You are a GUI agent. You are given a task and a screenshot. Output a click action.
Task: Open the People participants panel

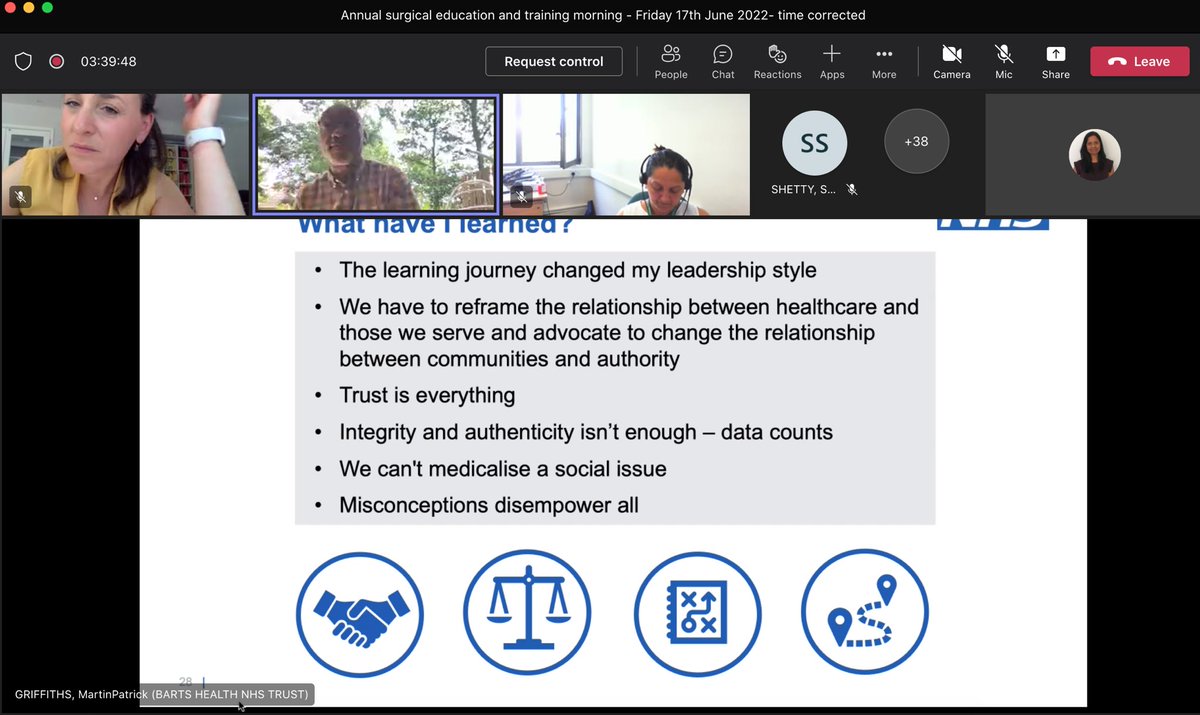[671, 61]
